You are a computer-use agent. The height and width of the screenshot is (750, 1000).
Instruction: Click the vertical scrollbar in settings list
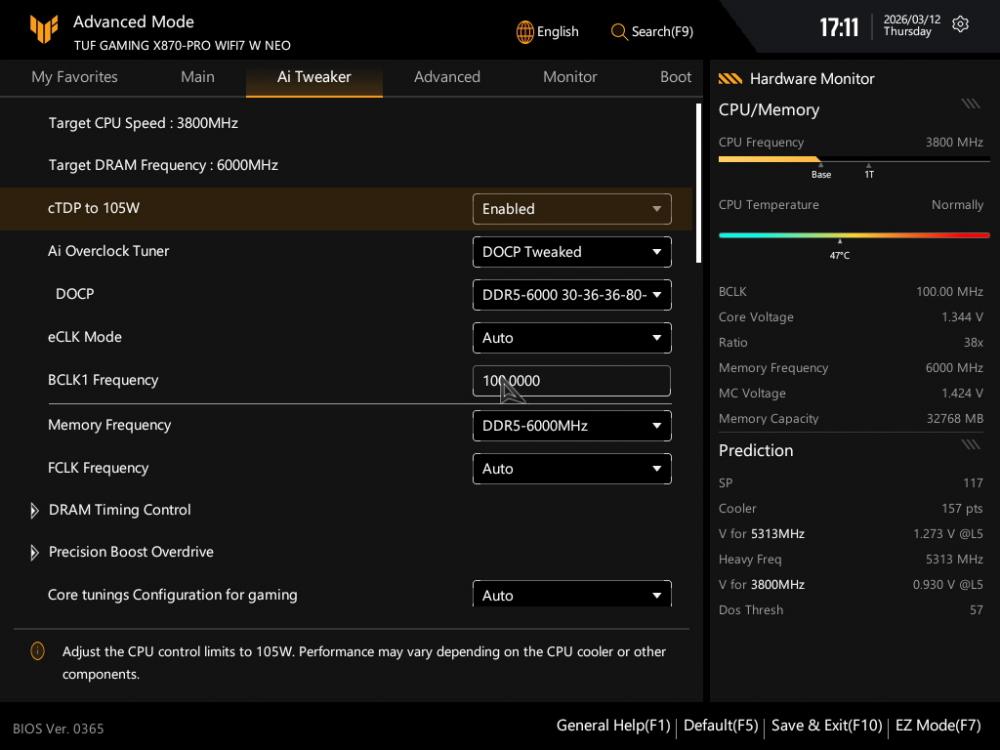(699, 183)
